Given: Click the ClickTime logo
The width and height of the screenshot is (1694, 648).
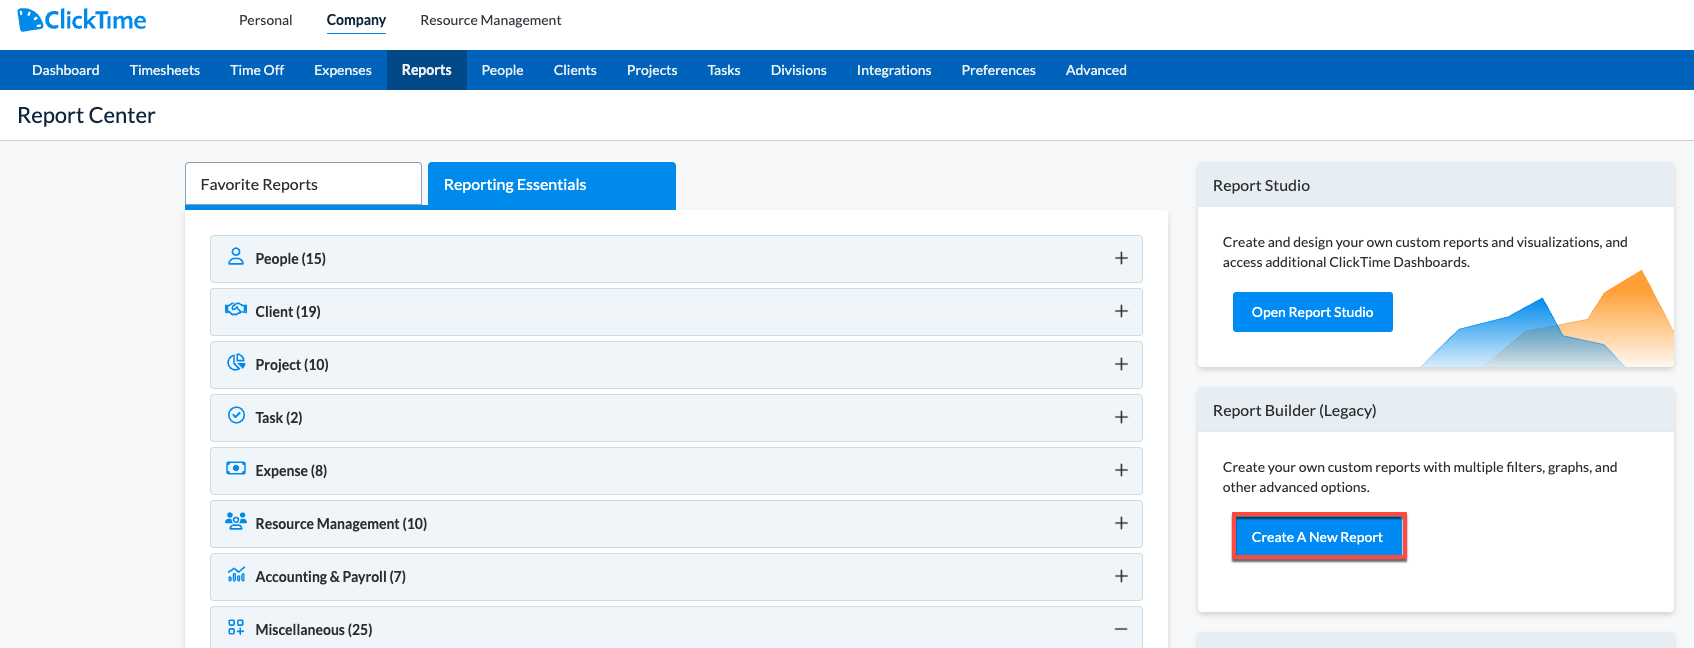Looking at the screenshot, I should coord(82,20).
